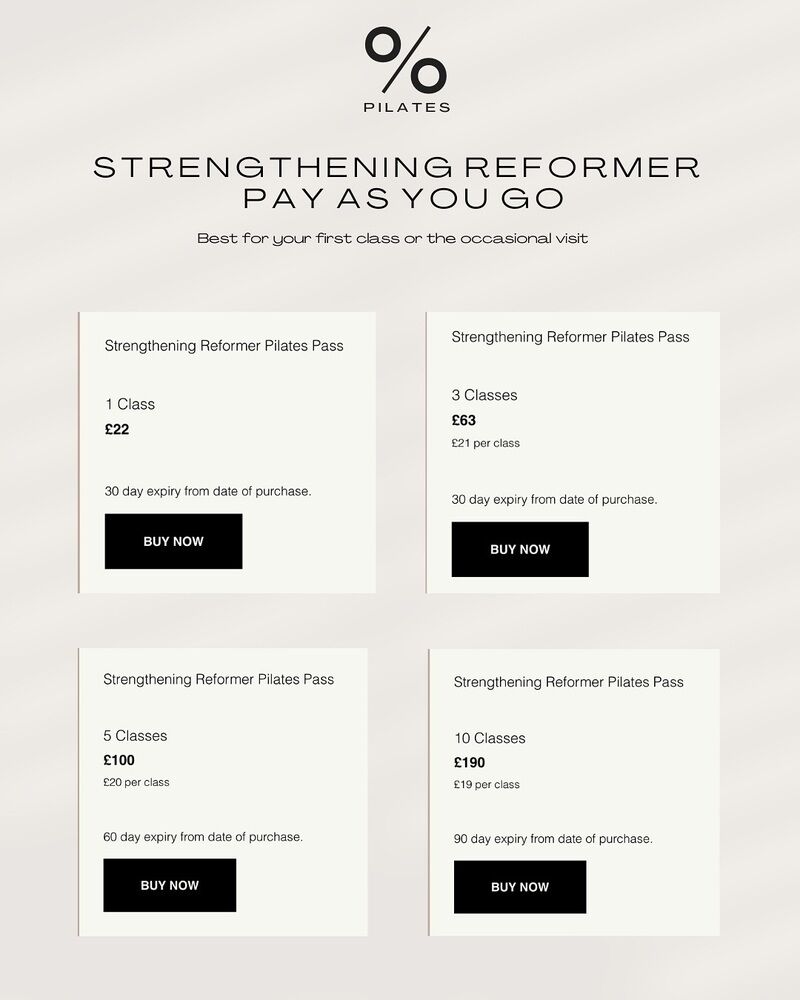Click the "£19 per class" note
This screenshot has width=800, height=1000.
pos(486,785)
